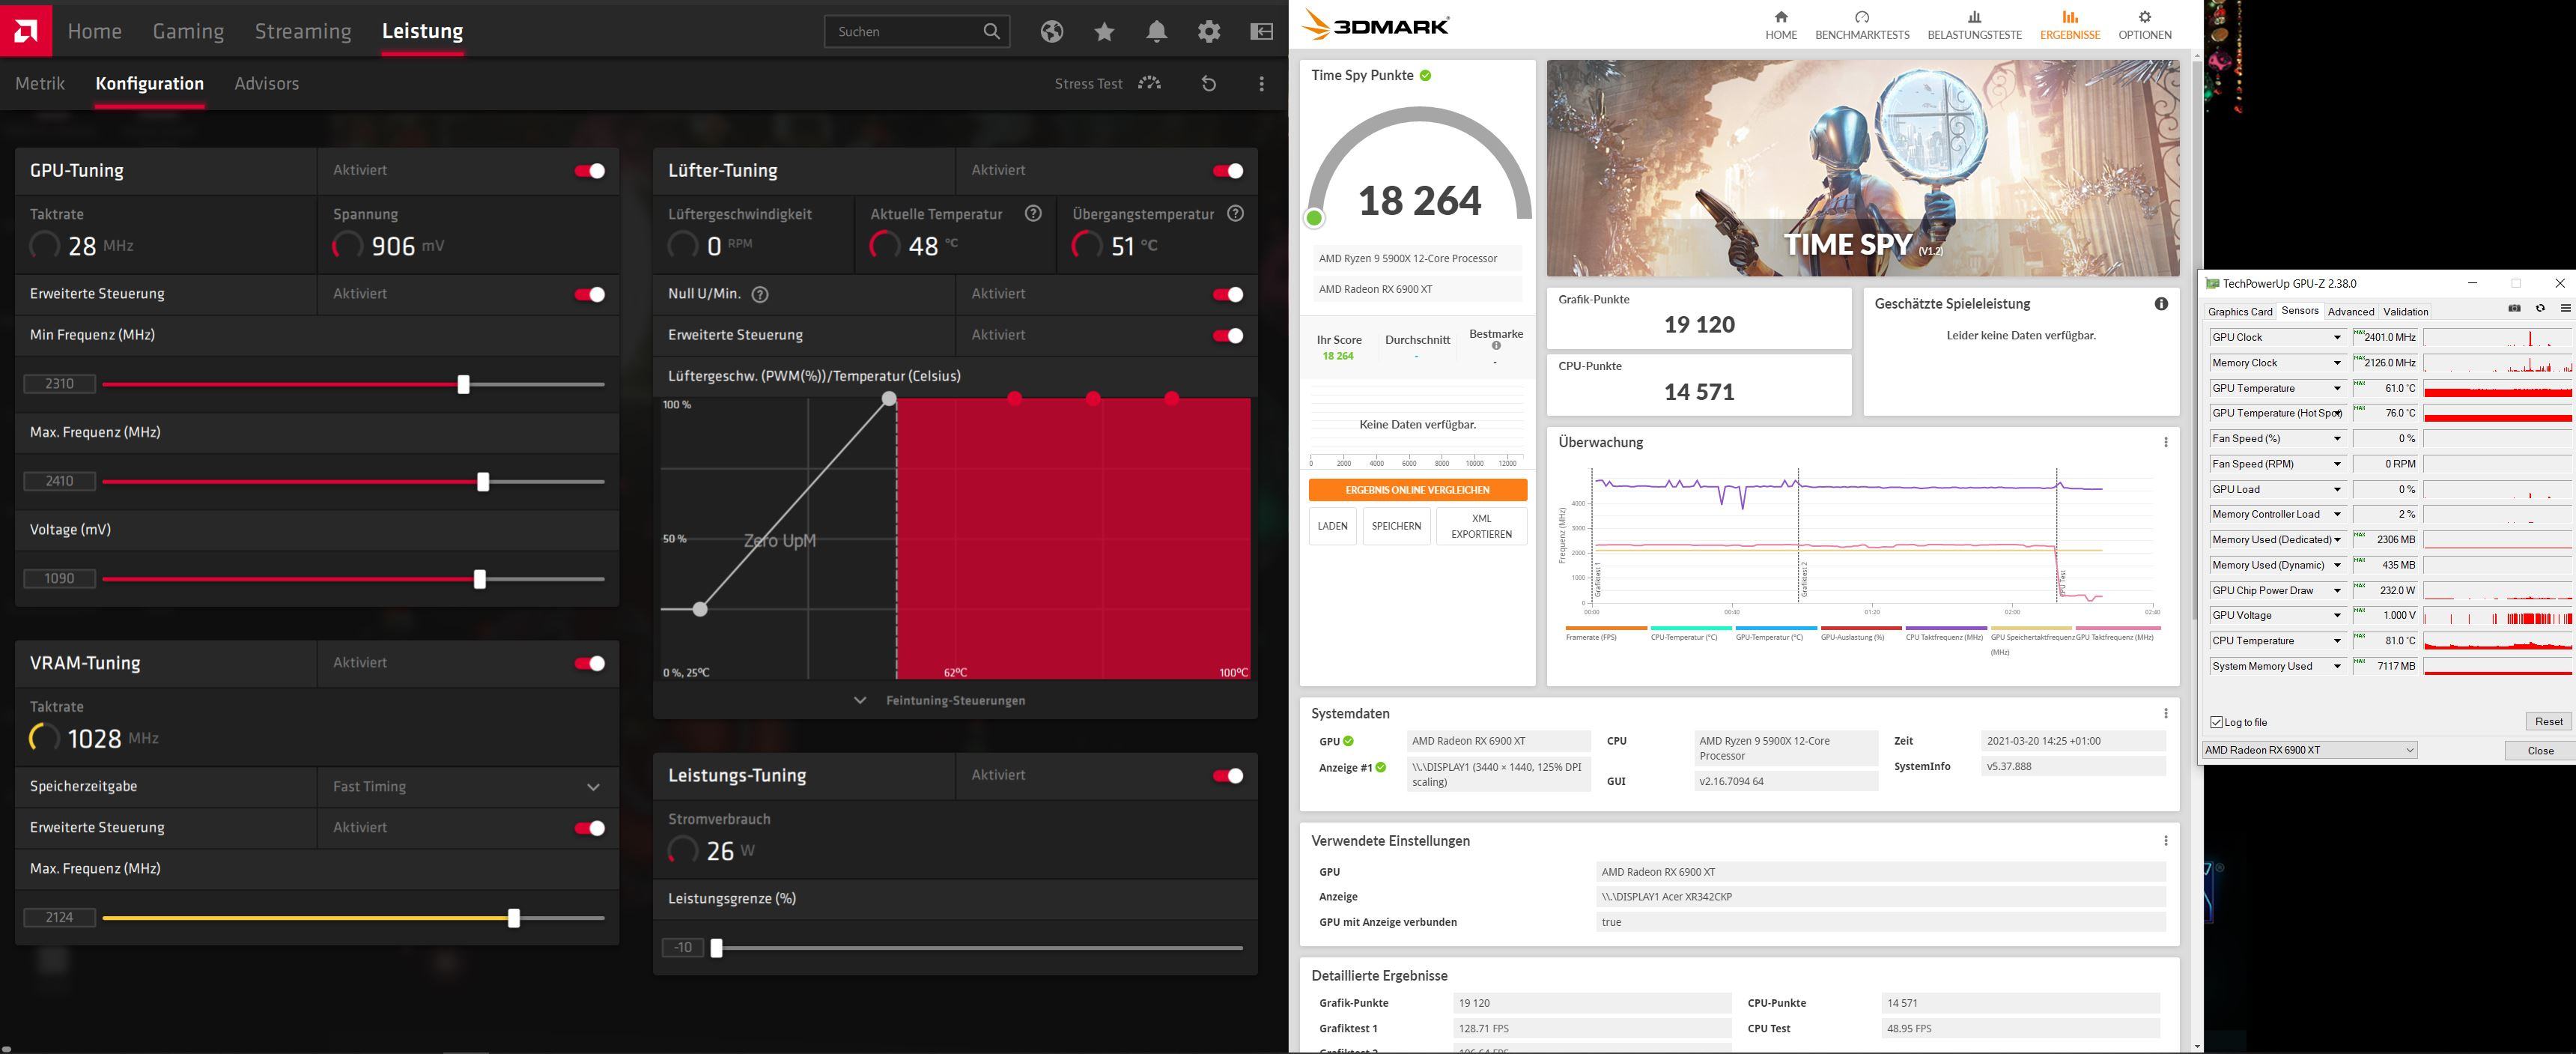Screen dimensions: 2576x1054
Task: Click the LADEN button
Action: pyautogui.click(x=1332, y=526)
